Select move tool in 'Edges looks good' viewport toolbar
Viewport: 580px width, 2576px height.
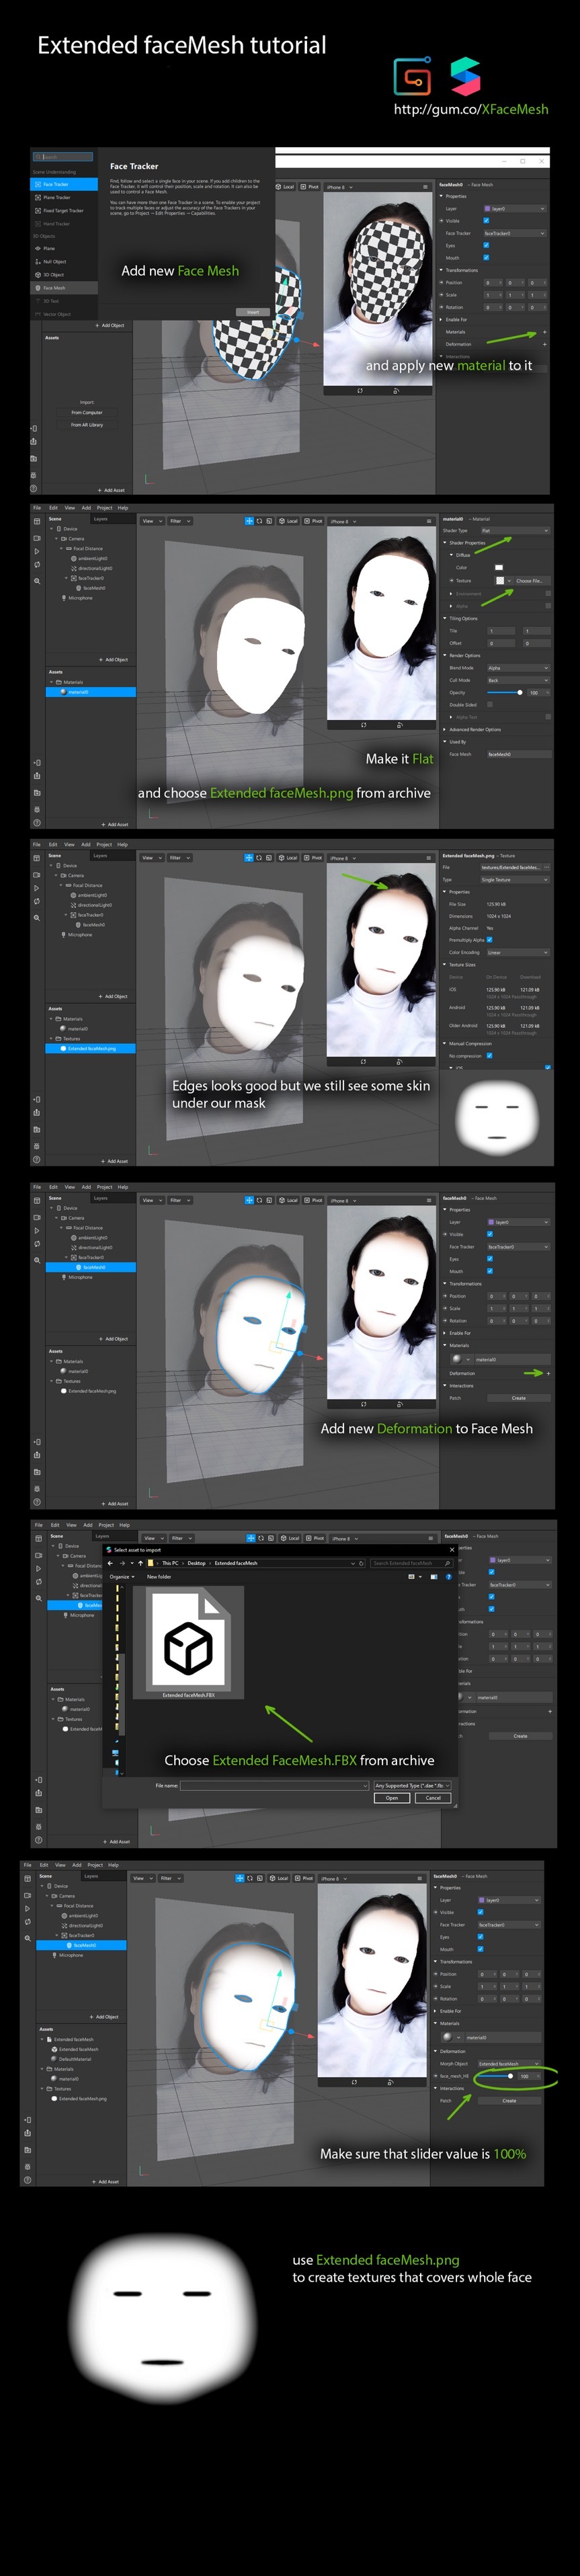point(249,858)
